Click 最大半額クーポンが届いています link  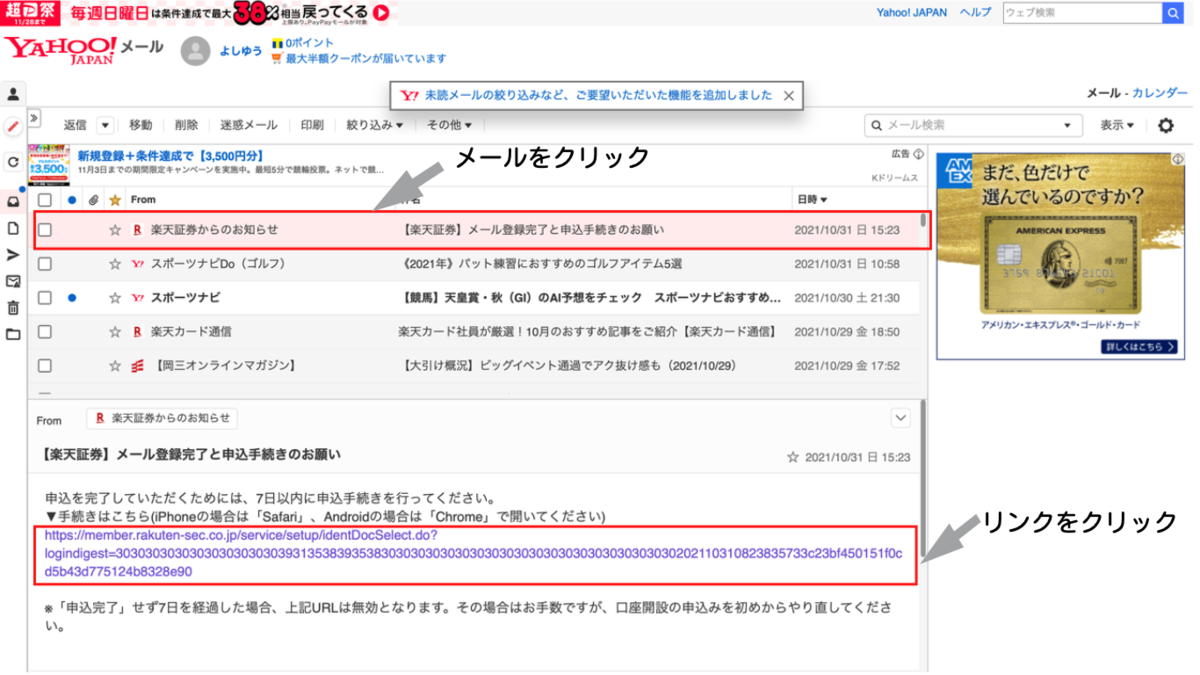click(x=366, y=59)
